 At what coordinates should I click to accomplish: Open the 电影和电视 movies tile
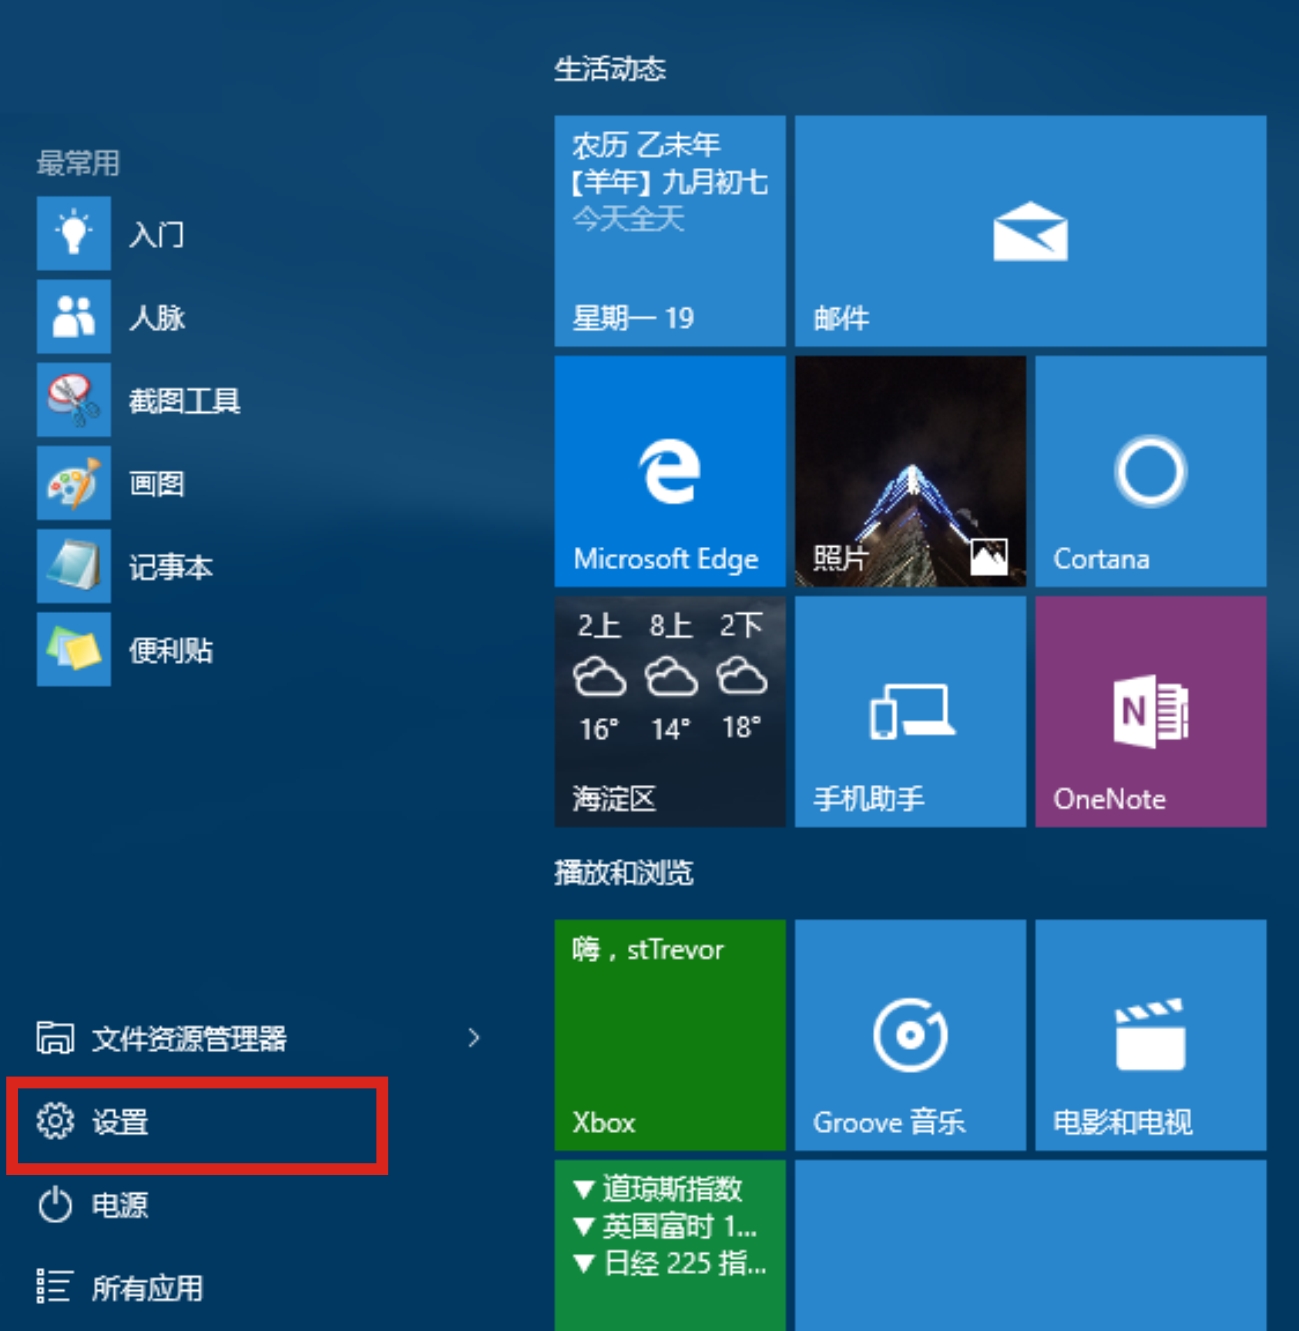pos(1150,1035)
